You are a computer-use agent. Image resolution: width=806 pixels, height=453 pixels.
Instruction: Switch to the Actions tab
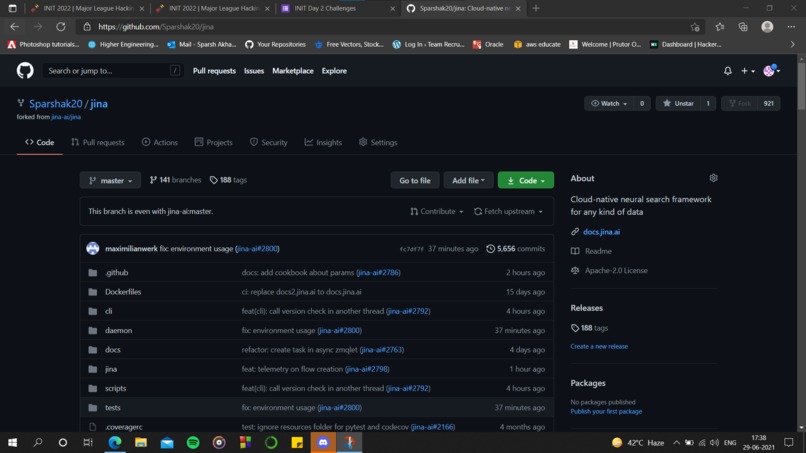(160, 142)
